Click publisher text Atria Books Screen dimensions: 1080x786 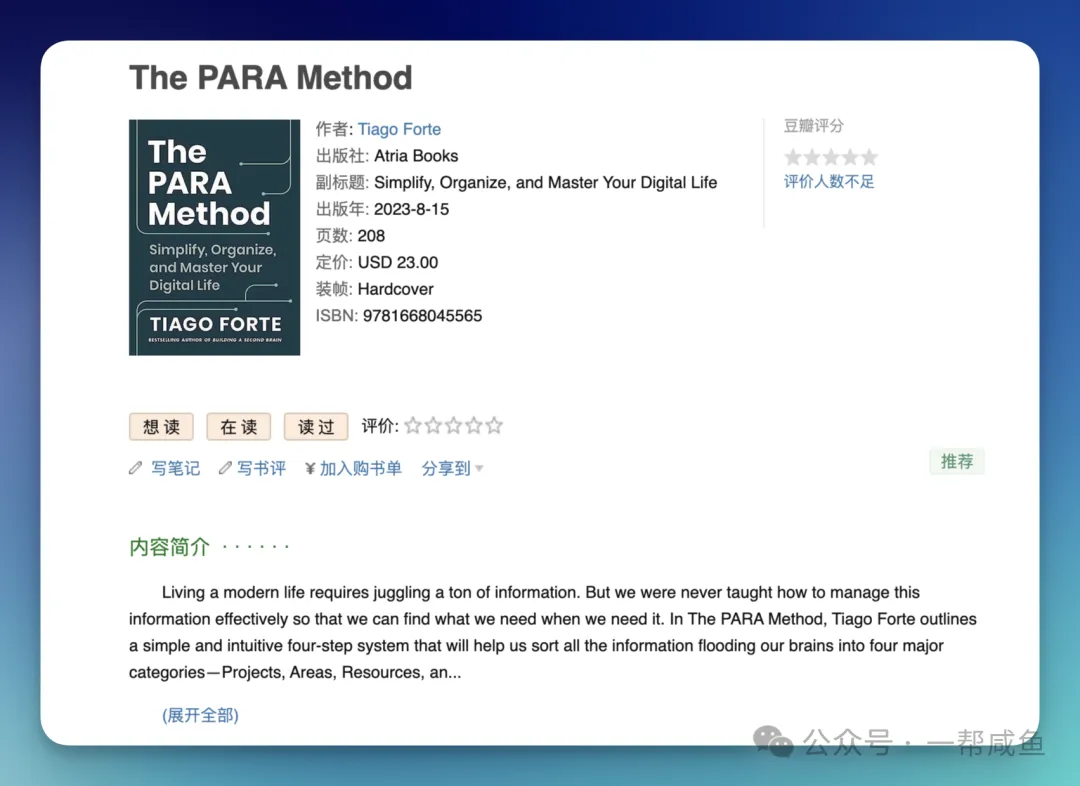point(416,156)
